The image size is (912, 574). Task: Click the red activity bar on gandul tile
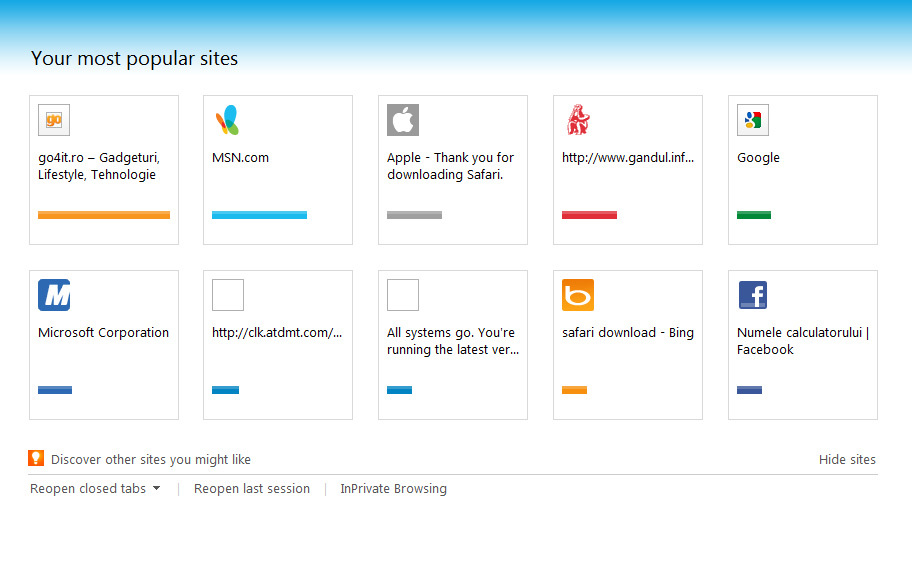589,215
